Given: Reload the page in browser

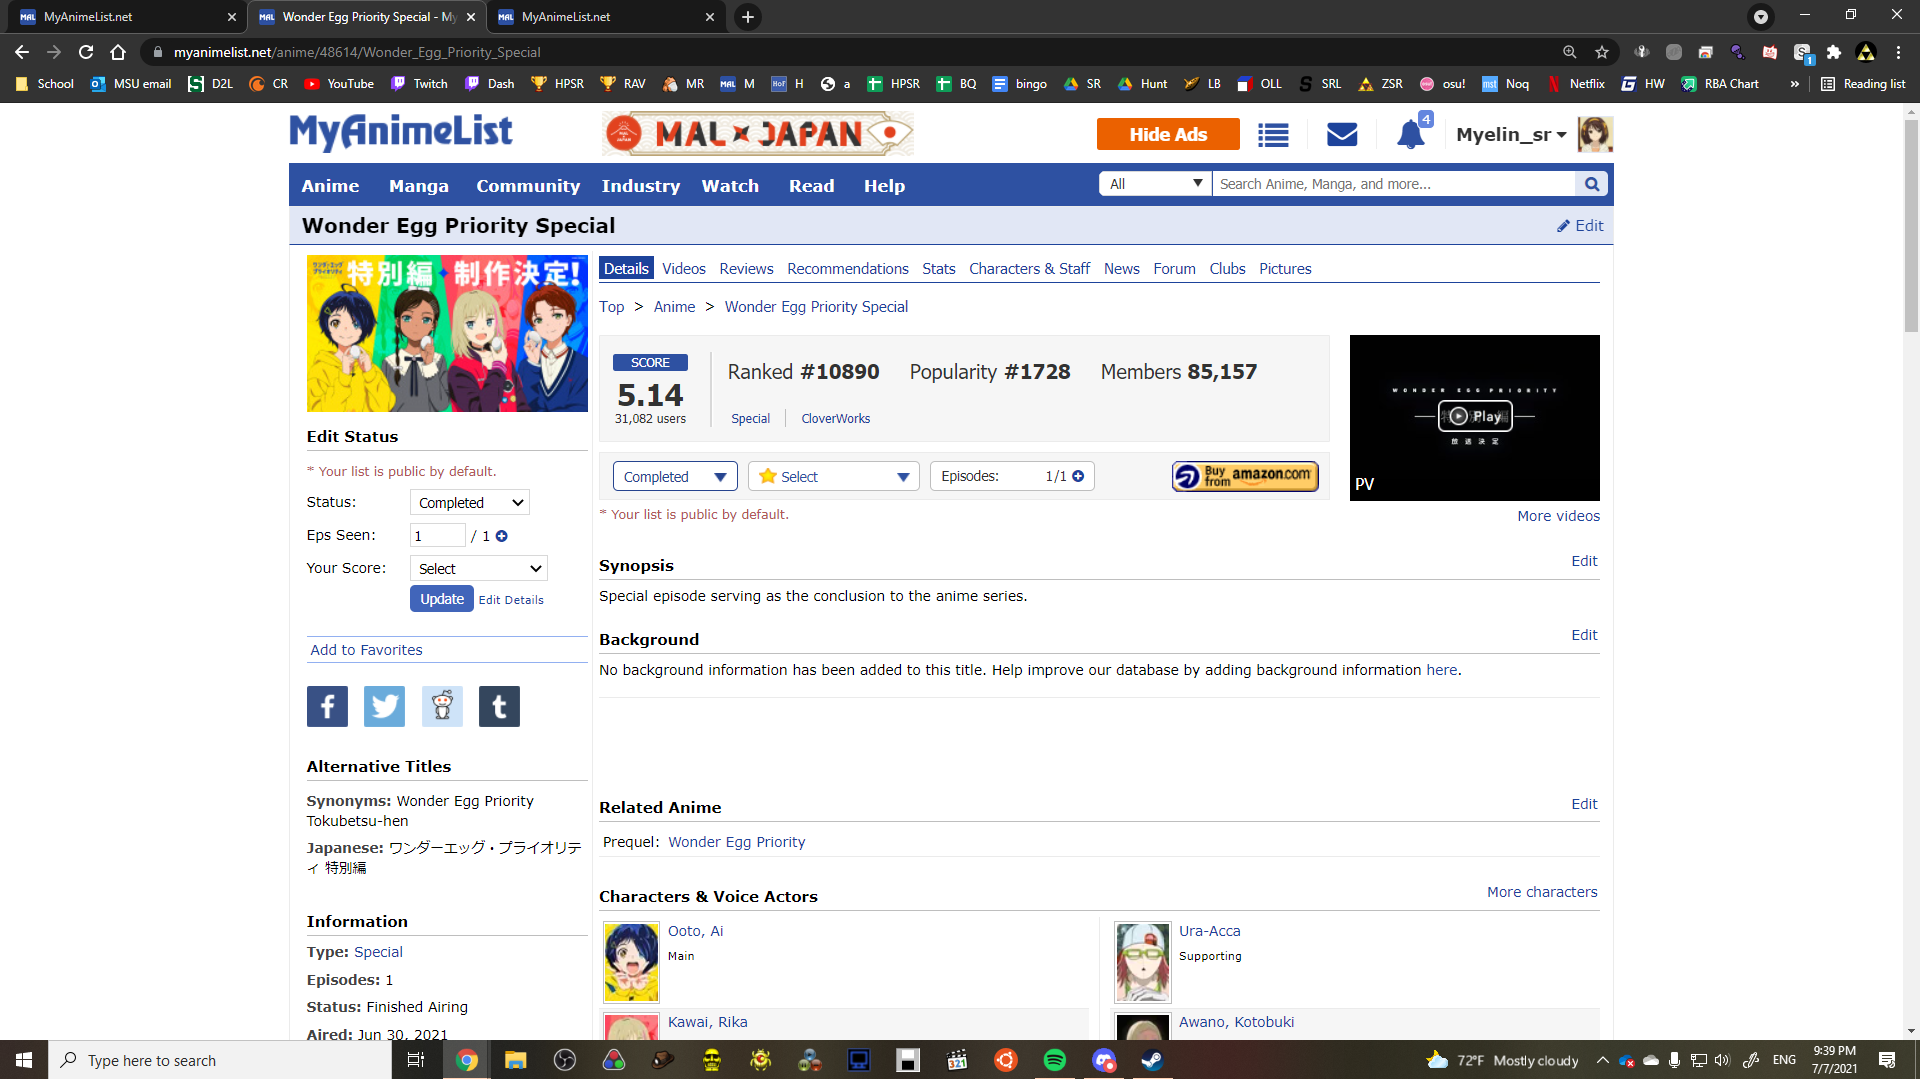Looking at the screenshot, I should coord(86,52).
